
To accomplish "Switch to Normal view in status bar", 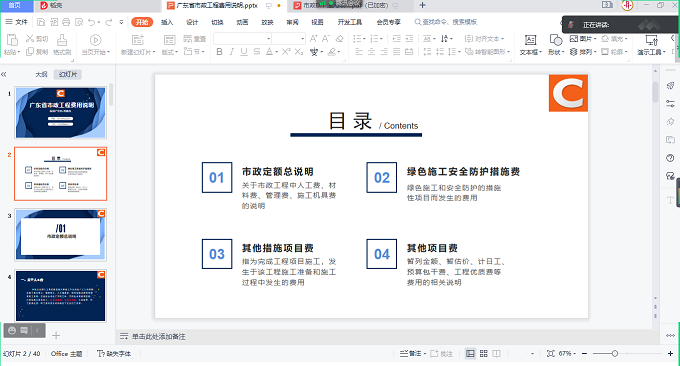I will tap(470, 353).
